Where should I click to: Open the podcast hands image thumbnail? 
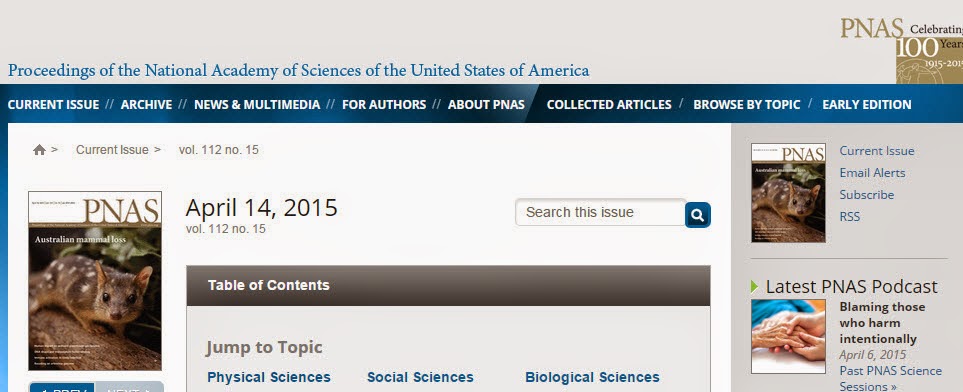point(789,336)
